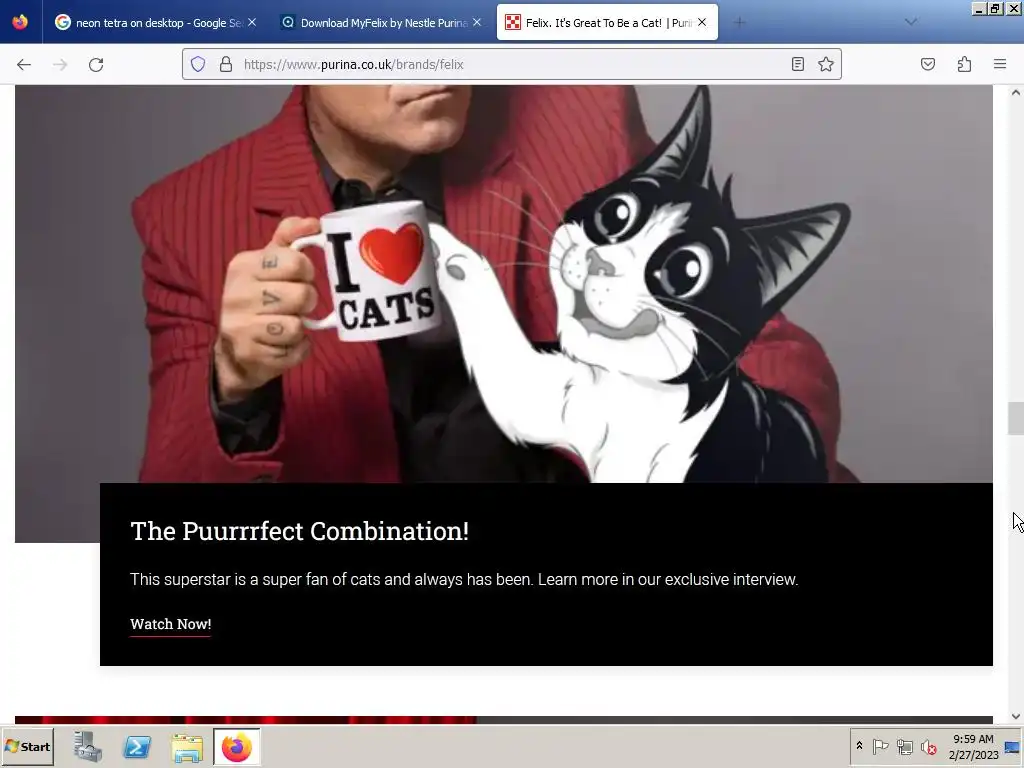The image size is (1024, 768).
Task: Open muted volume tray icon
Action: coord(928,746)
